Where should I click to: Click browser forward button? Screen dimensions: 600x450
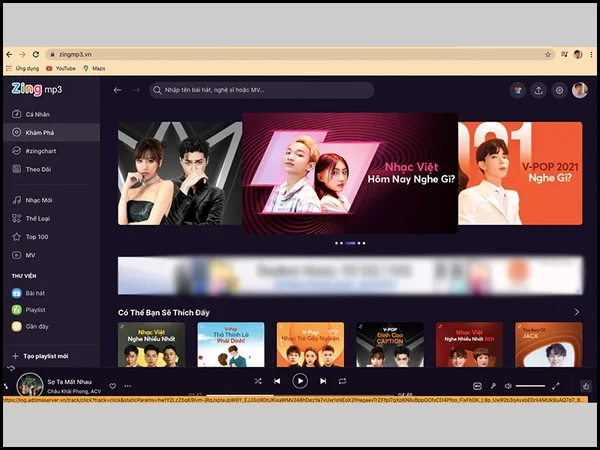pos(23,54)
